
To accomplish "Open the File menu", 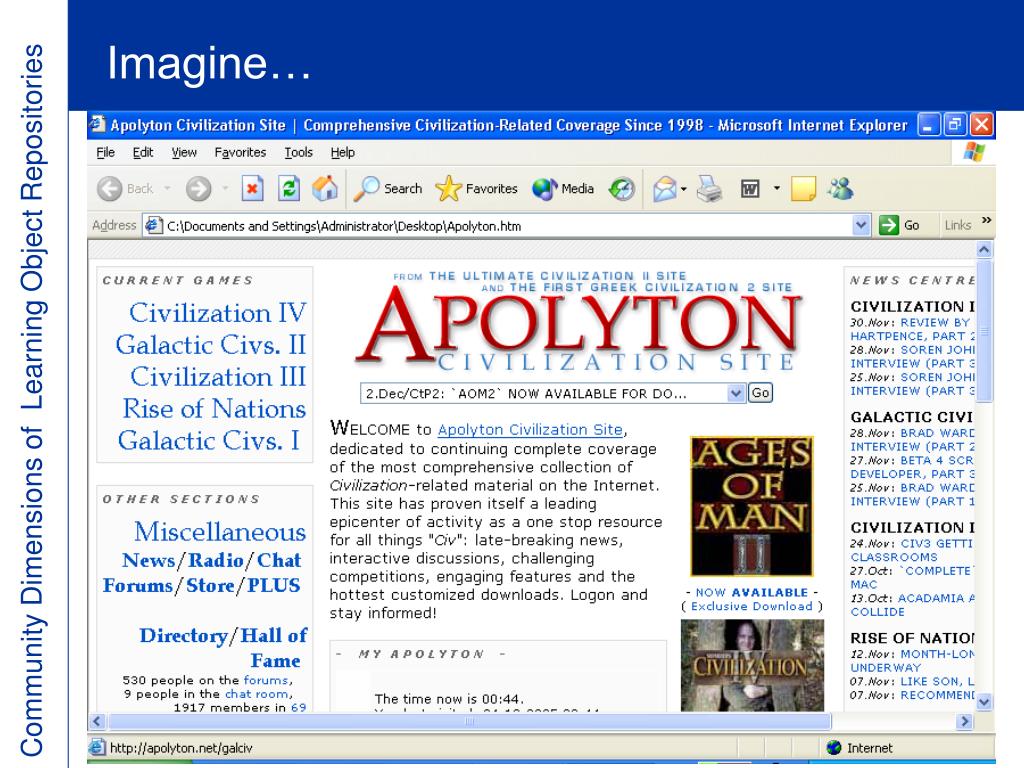I will tap(105, 152).
